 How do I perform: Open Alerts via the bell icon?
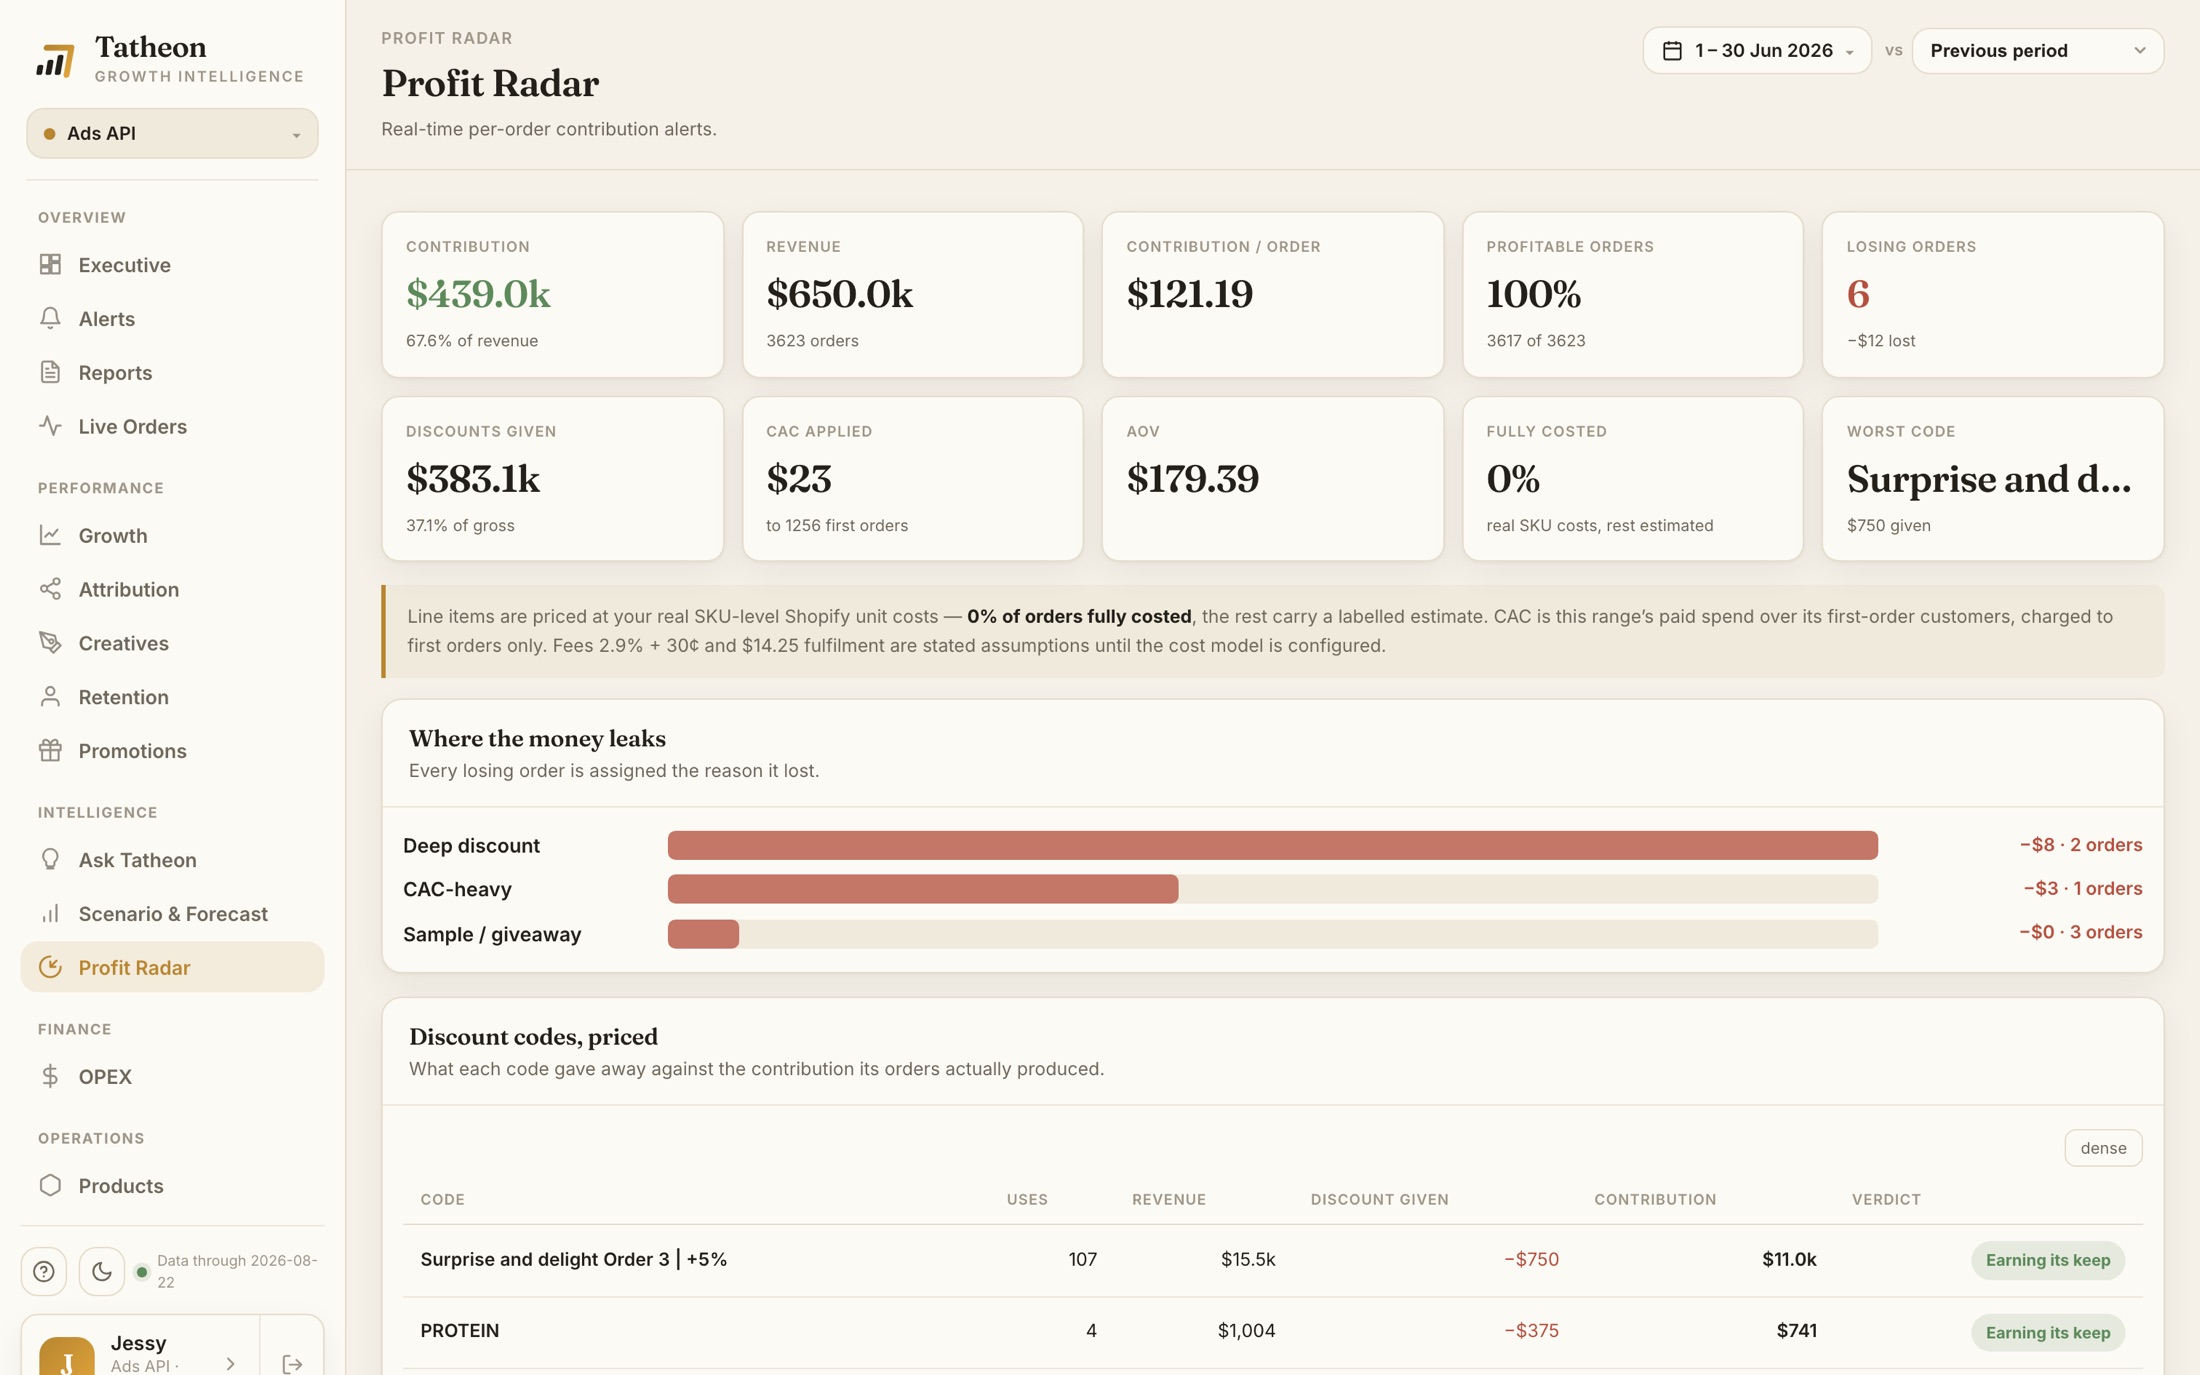click(x=50, y=318)
